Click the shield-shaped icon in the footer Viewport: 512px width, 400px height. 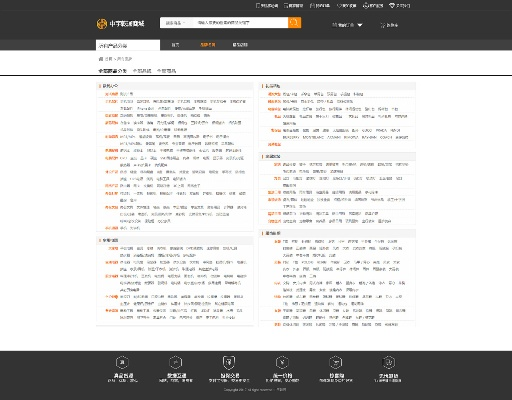229,363
